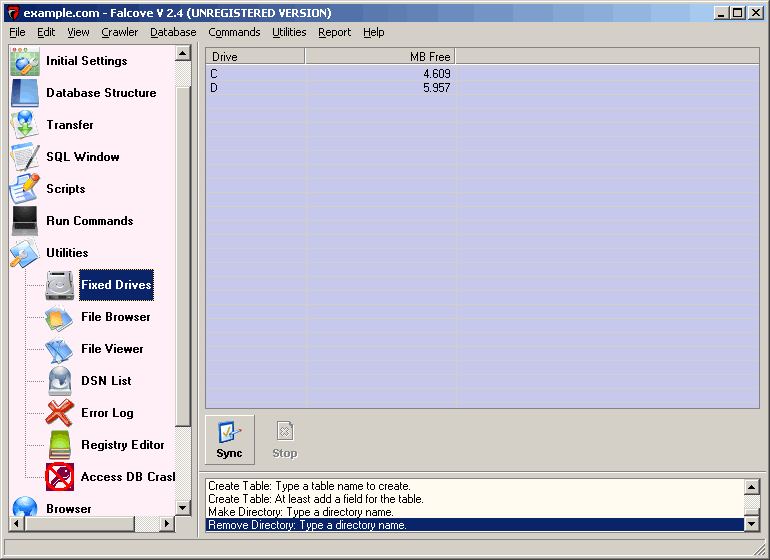Open the Report menu

click(334, 32)
